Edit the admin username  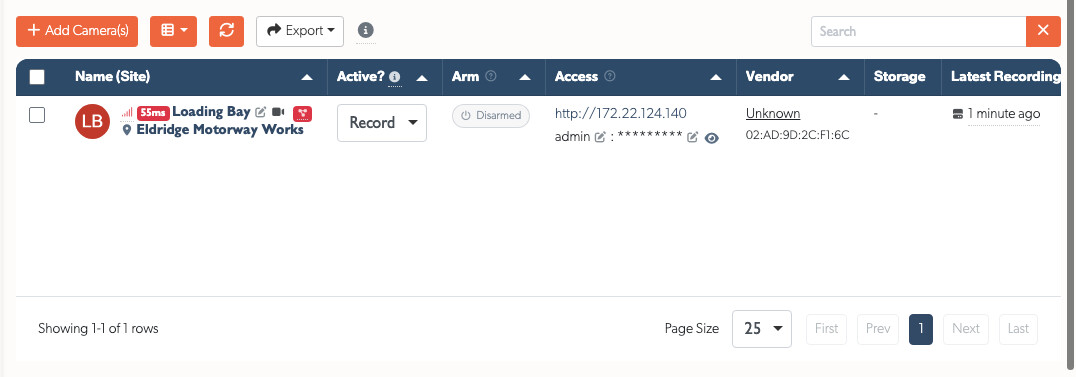click(x=600, y=137)
